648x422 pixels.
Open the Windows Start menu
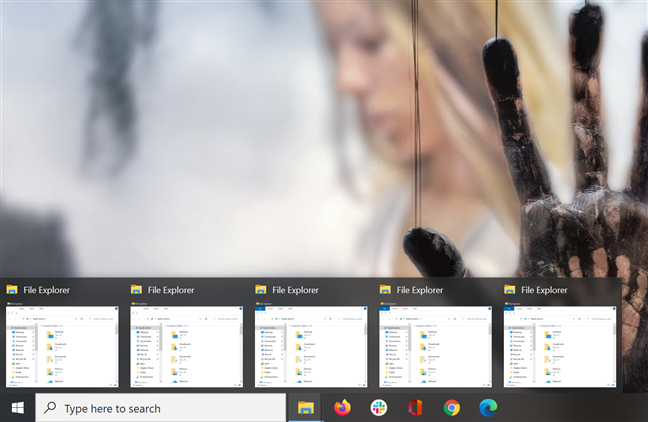click(17, 408)
